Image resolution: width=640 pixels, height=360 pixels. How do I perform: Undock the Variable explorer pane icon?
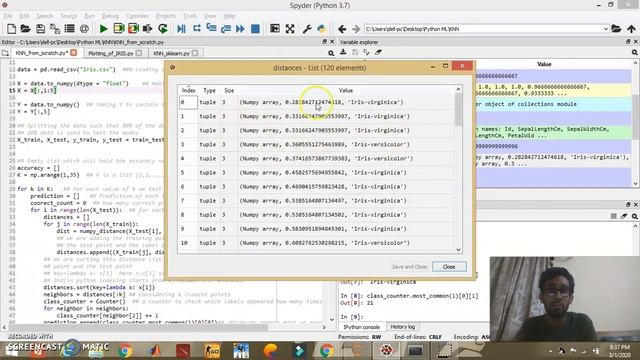(x=628, y=42)
